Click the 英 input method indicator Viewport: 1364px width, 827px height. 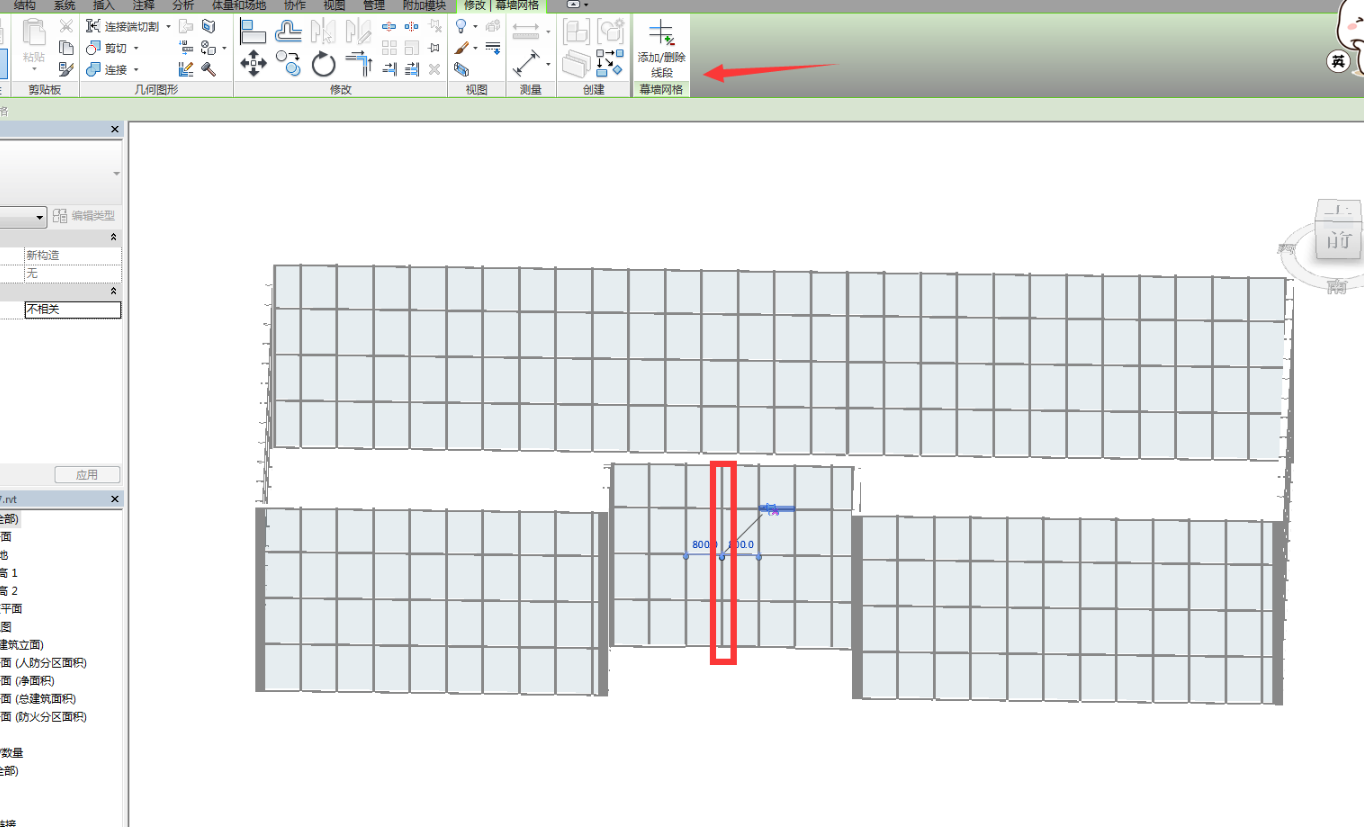click(x=1338, y=62)
